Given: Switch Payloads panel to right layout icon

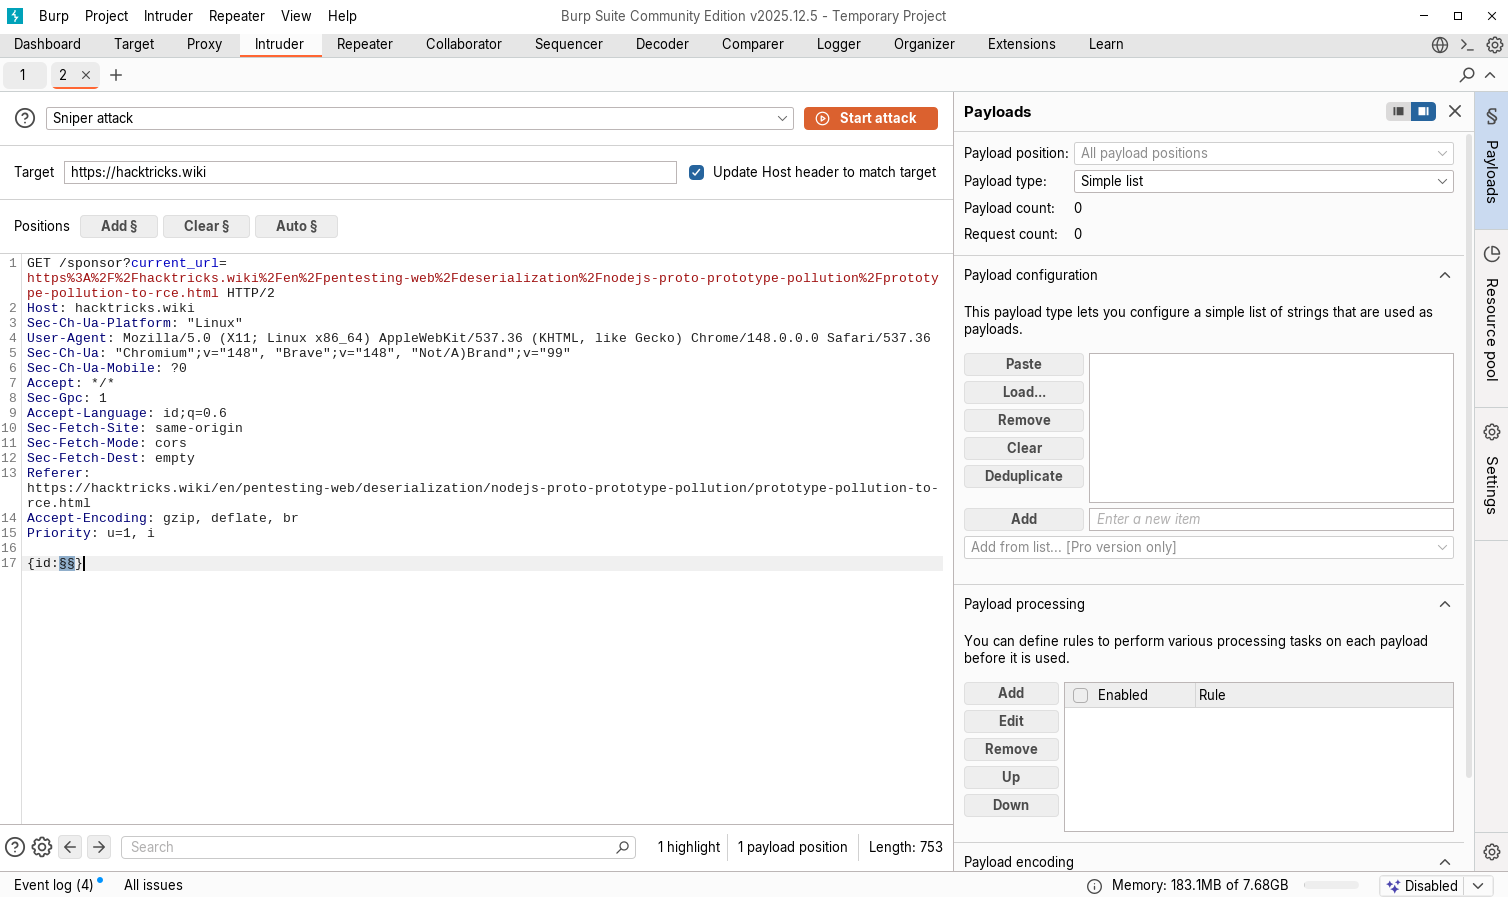Looking at the screenshot, I should click(1423, 112).
